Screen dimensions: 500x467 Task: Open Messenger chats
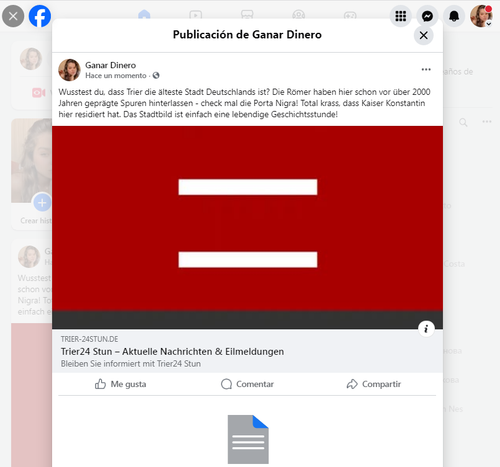(x=427, y=16)
